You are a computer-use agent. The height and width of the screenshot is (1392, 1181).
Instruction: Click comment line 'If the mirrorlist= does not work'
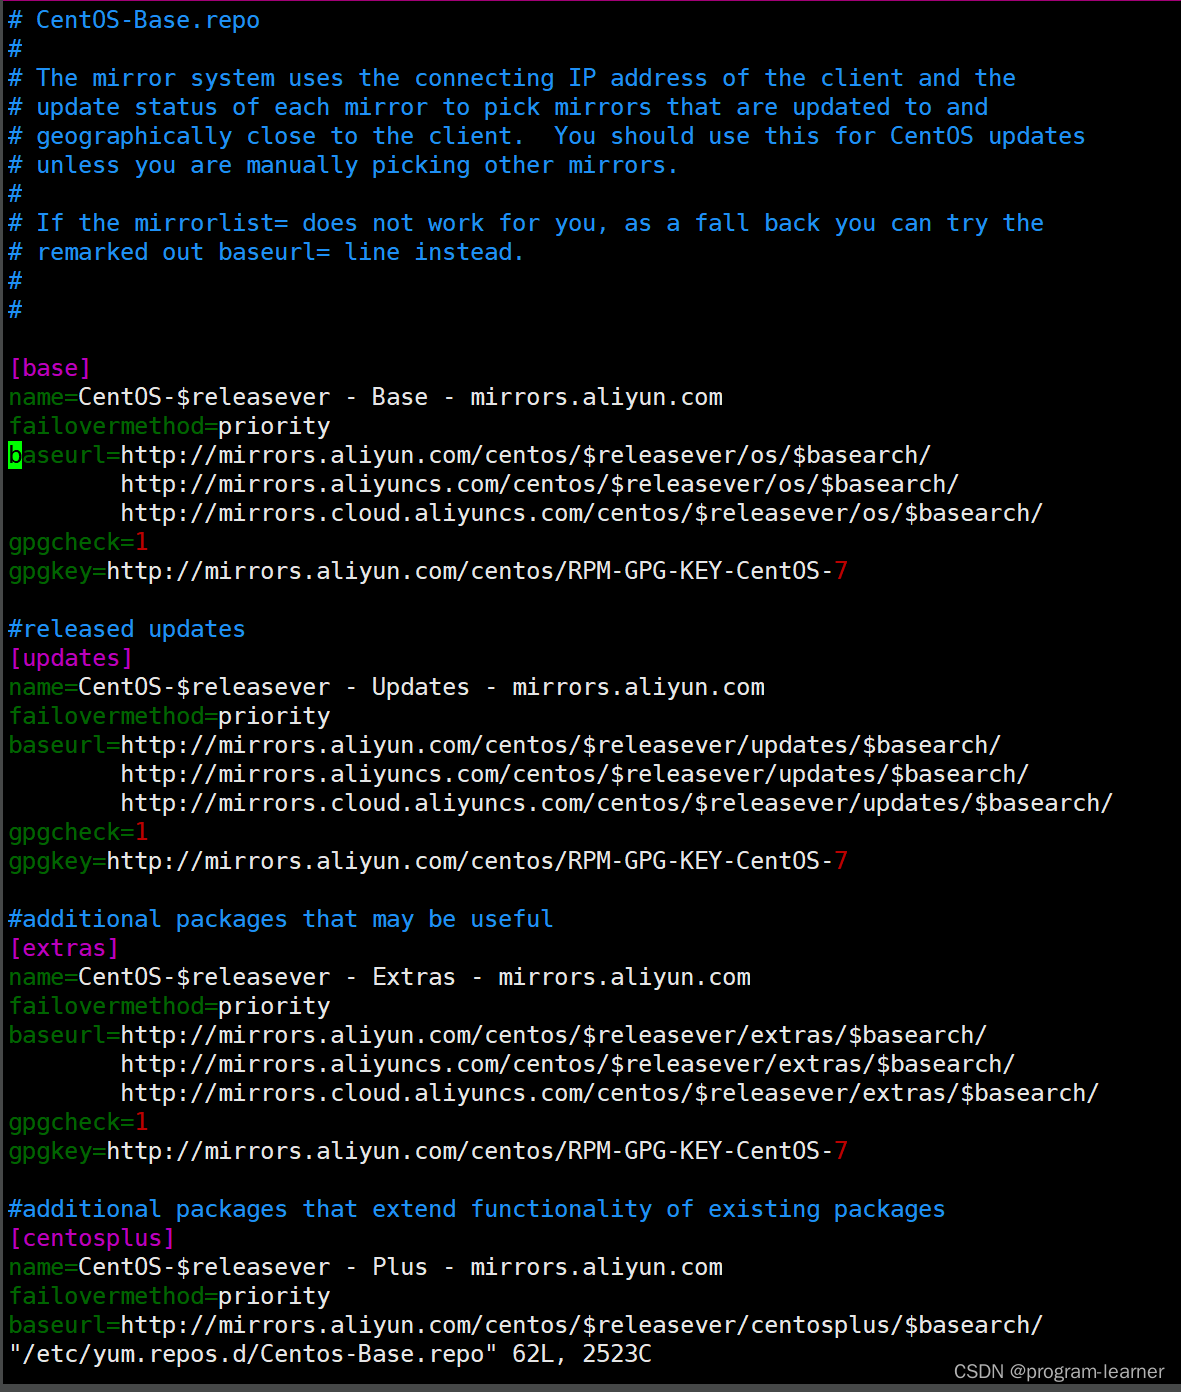click(526, 223)
